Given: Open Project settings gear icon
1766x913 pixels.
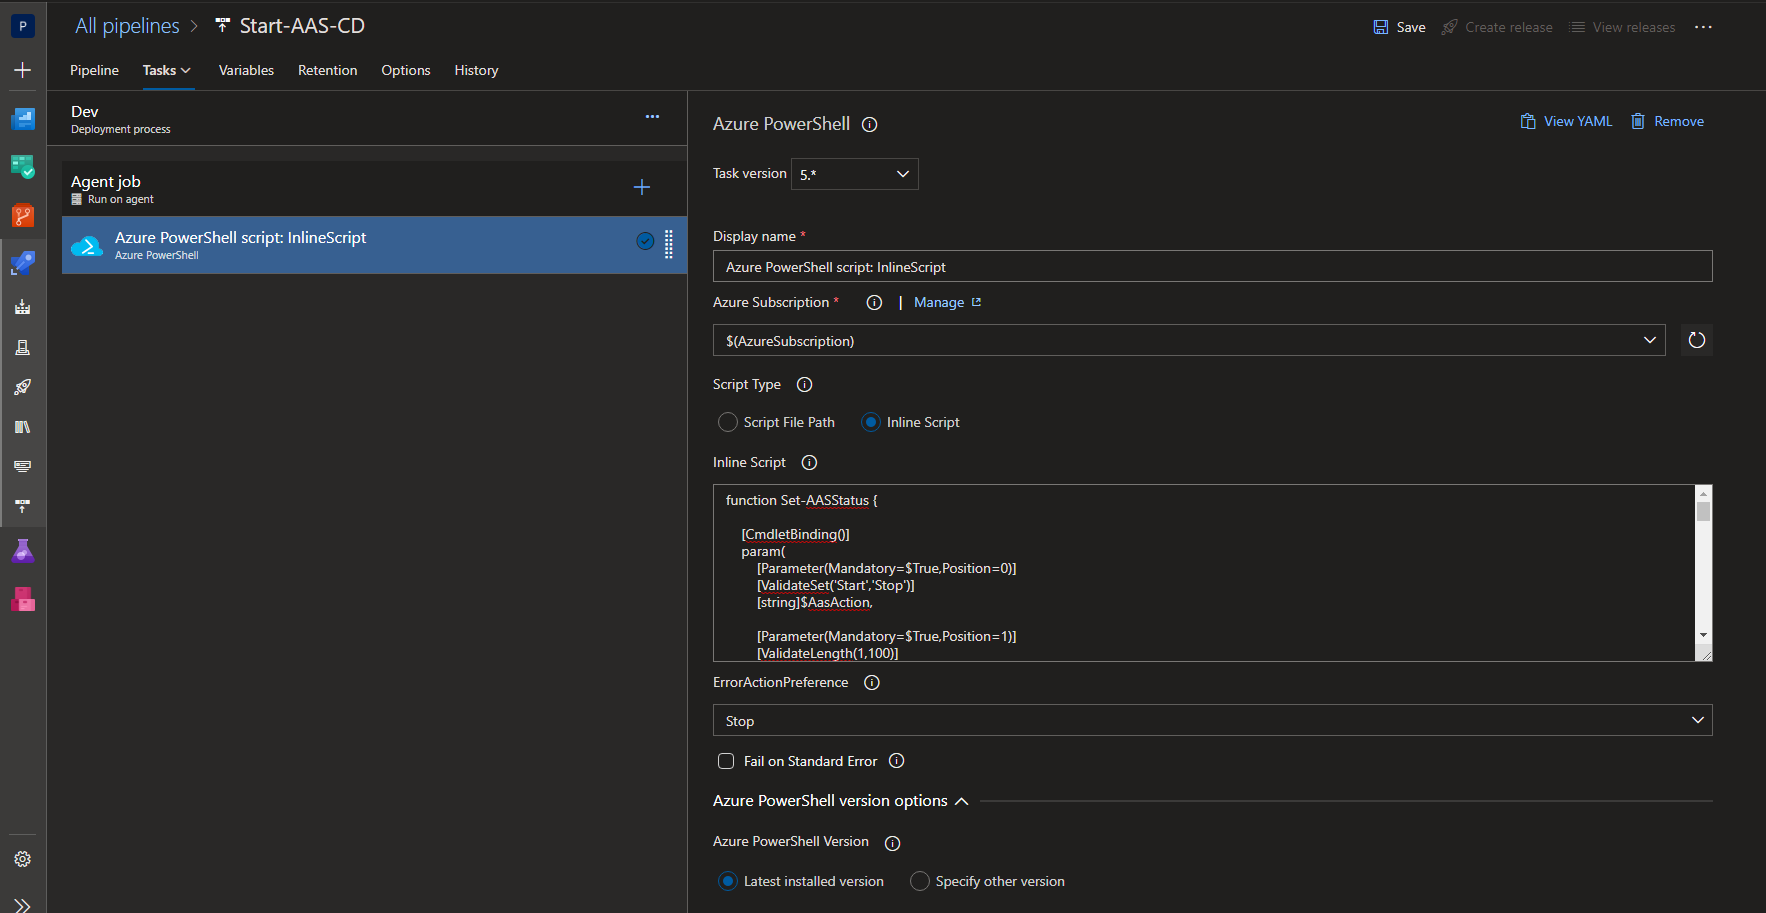Looking at the screenshot, I should point(22,859).
